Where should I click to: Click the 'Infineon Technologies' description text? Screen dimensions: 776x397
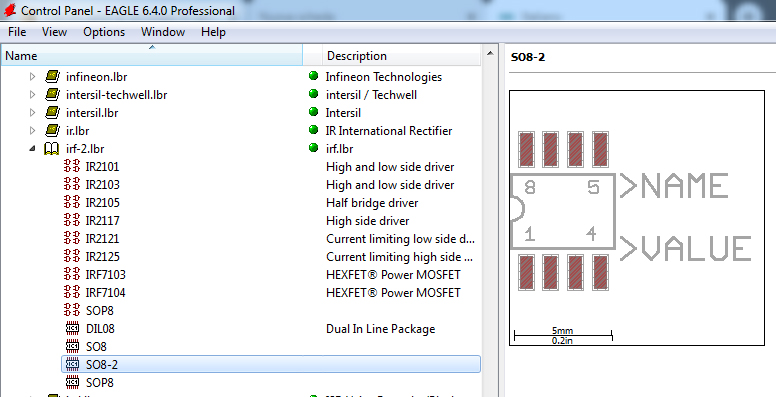(x=384, y=77)
